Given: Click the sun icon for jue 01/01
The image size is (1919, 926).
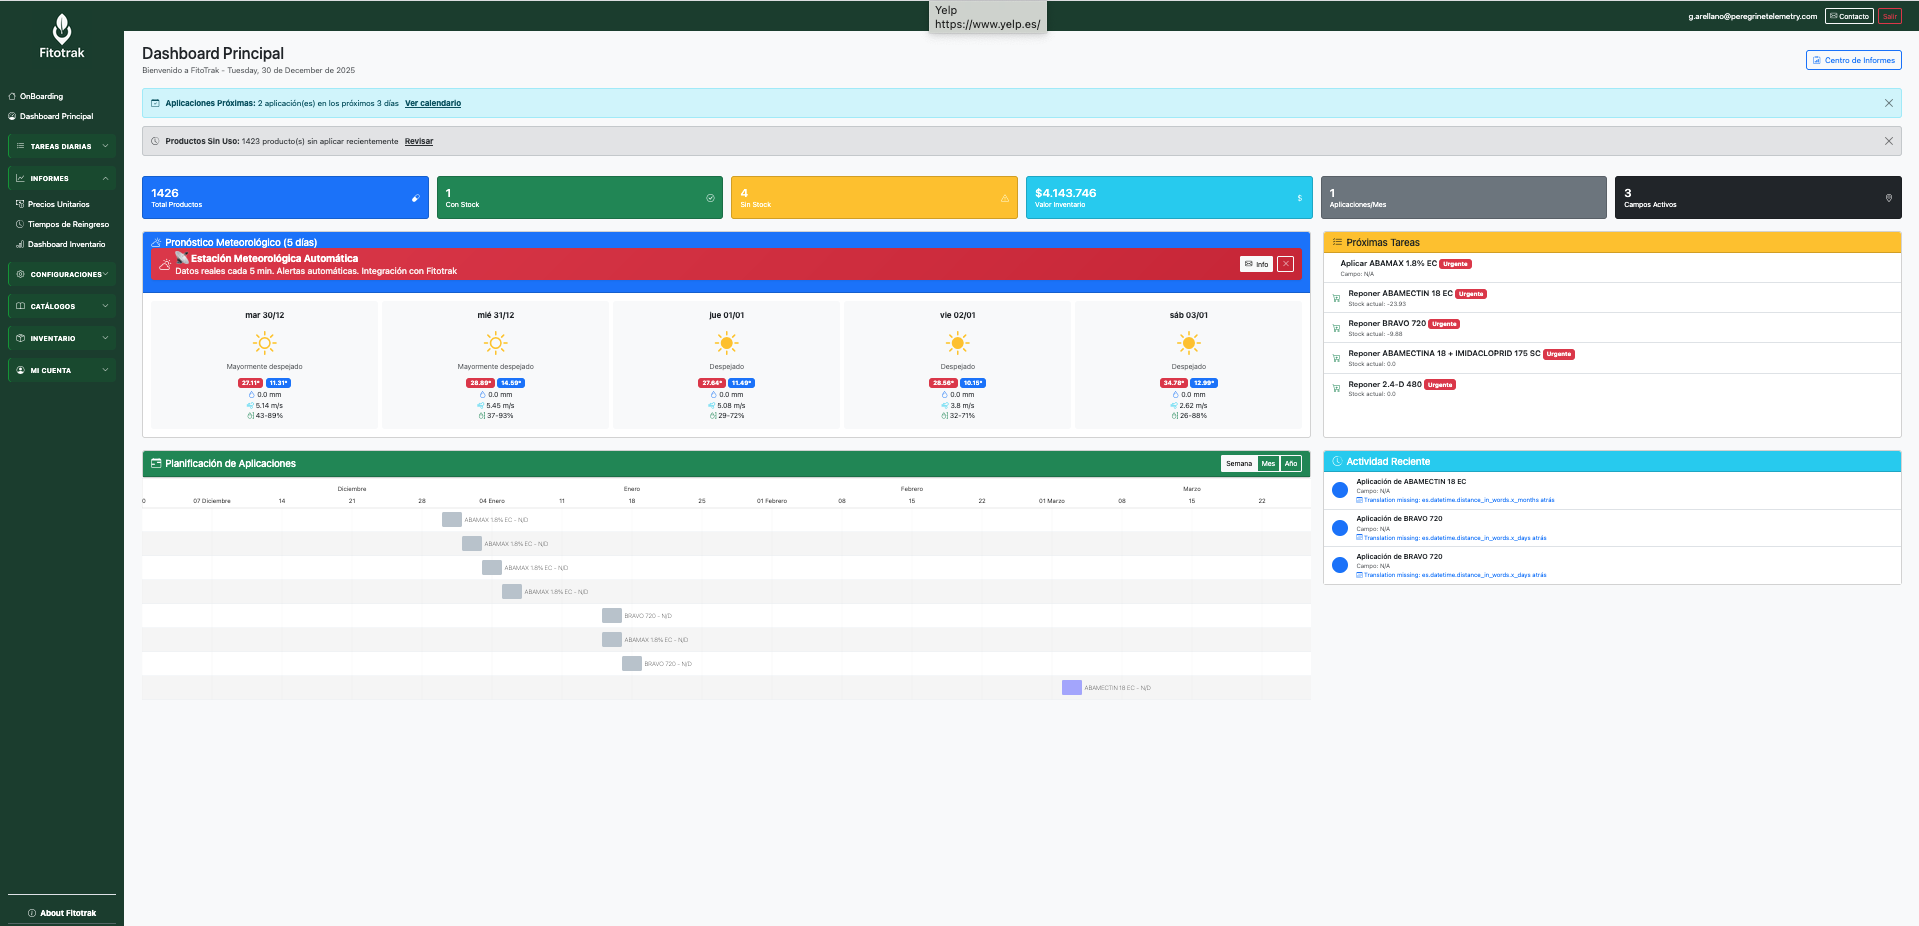Looking at the screenshot, I should [x=727, y=344].
